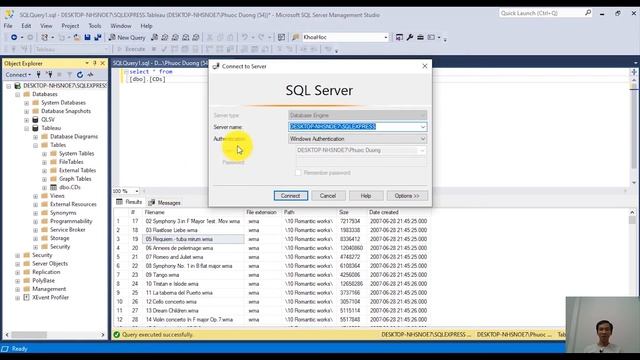Screen dimensions: 640x360
Task: Switch to the Messages tab
Action: (164, 202)
